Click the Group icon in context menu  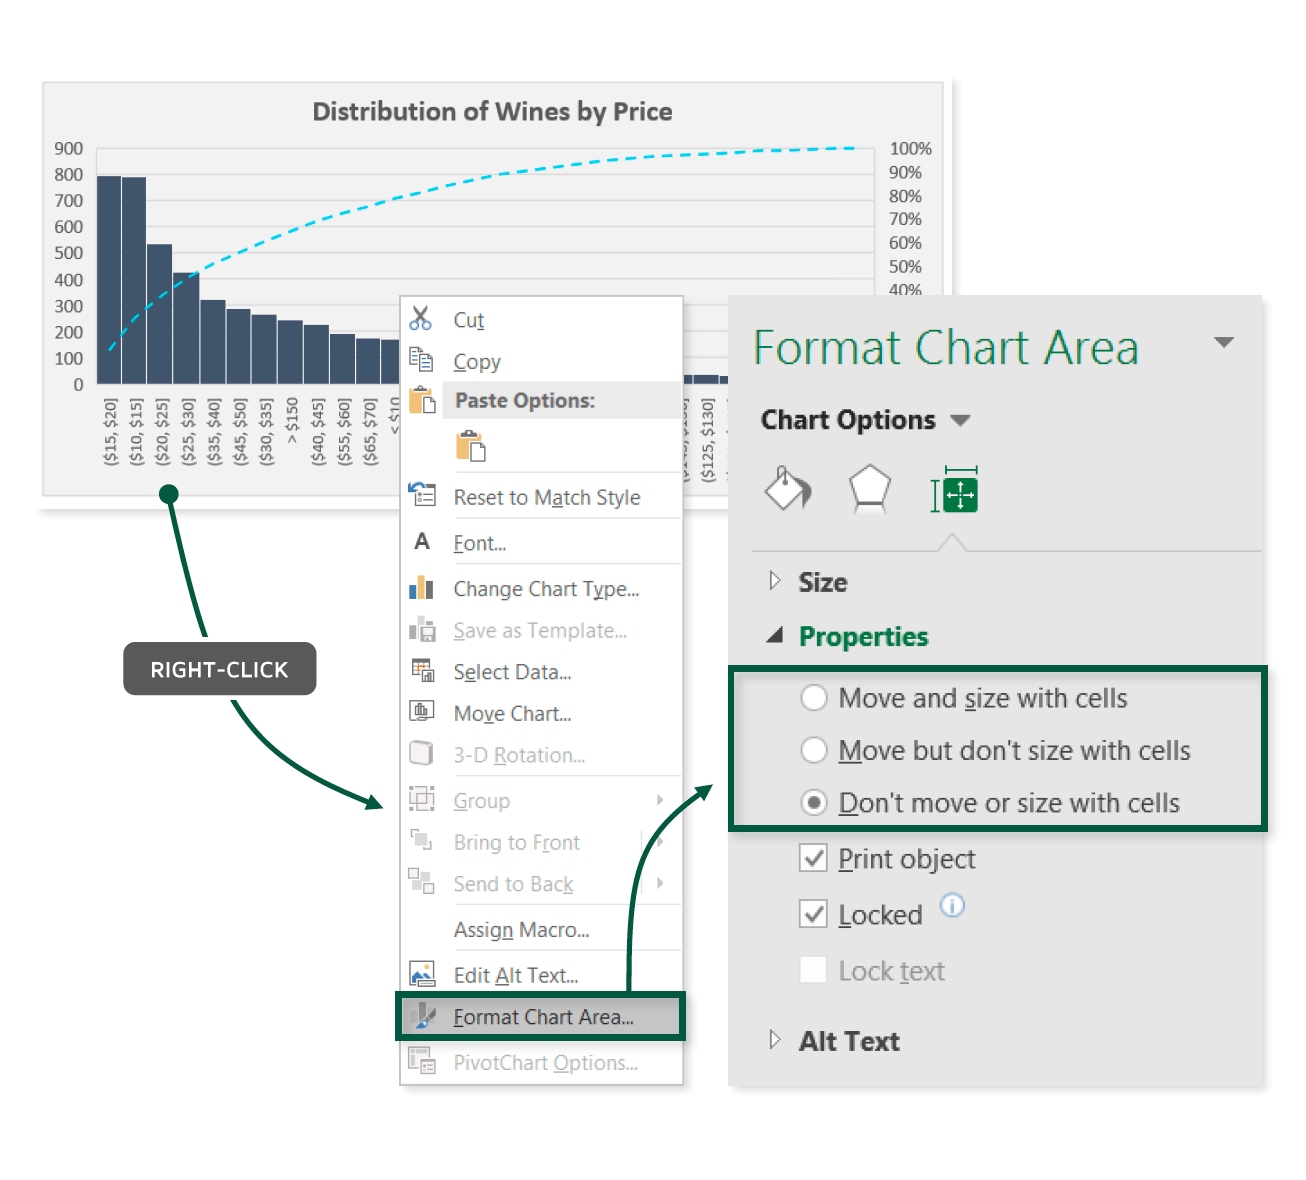422,799
